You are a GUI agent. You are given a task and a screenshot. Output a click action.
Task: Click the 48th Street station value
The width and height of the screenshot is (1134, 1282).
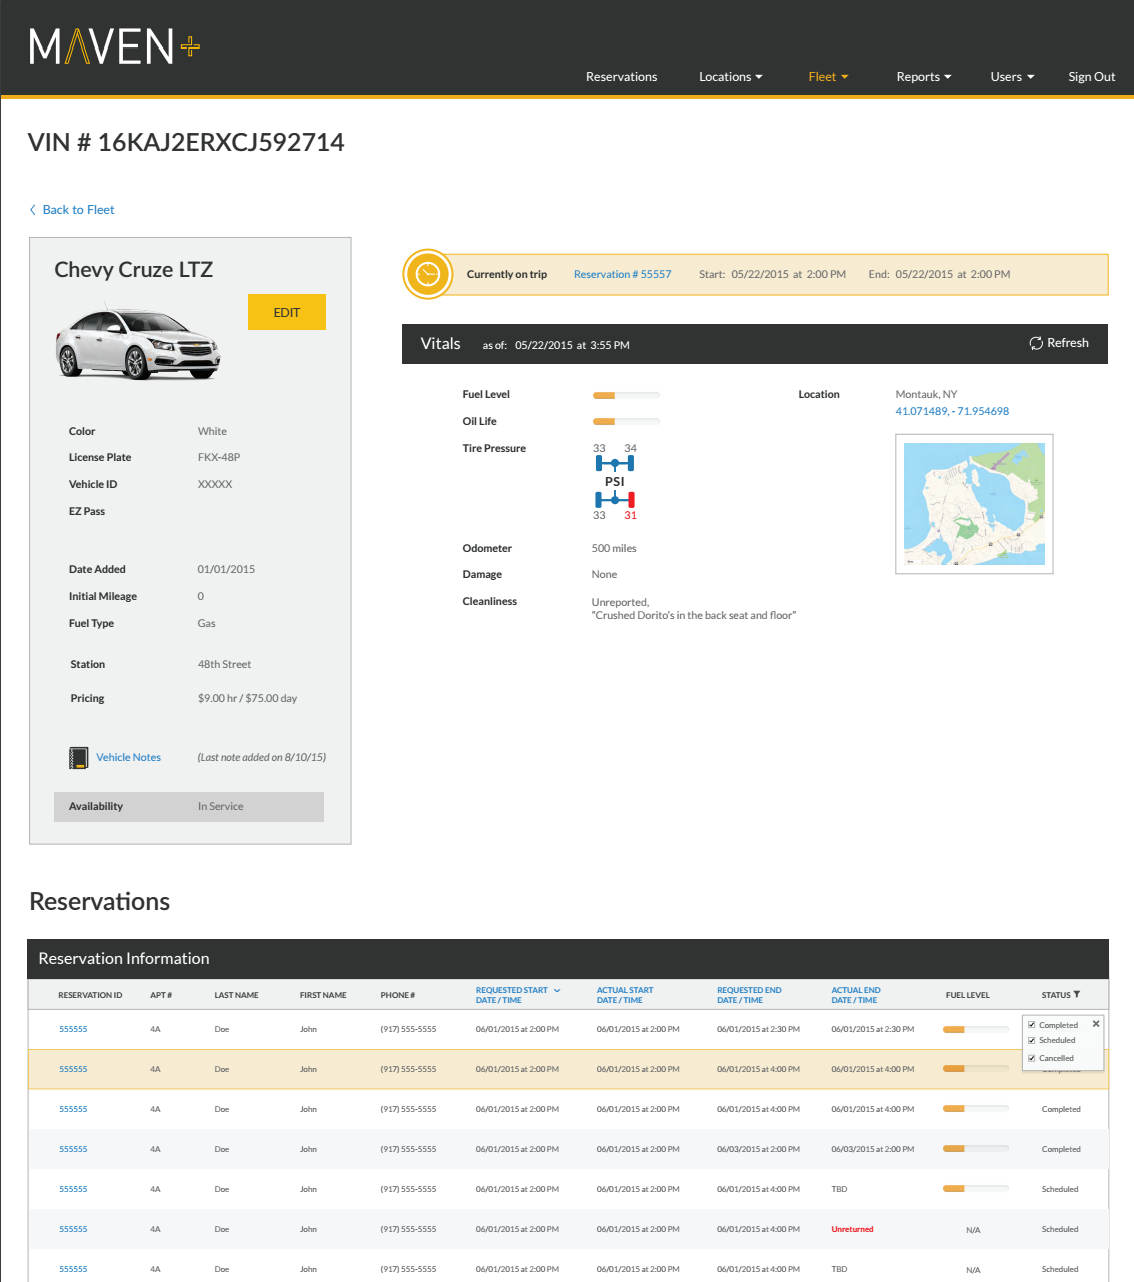click(x=224, y=665)
